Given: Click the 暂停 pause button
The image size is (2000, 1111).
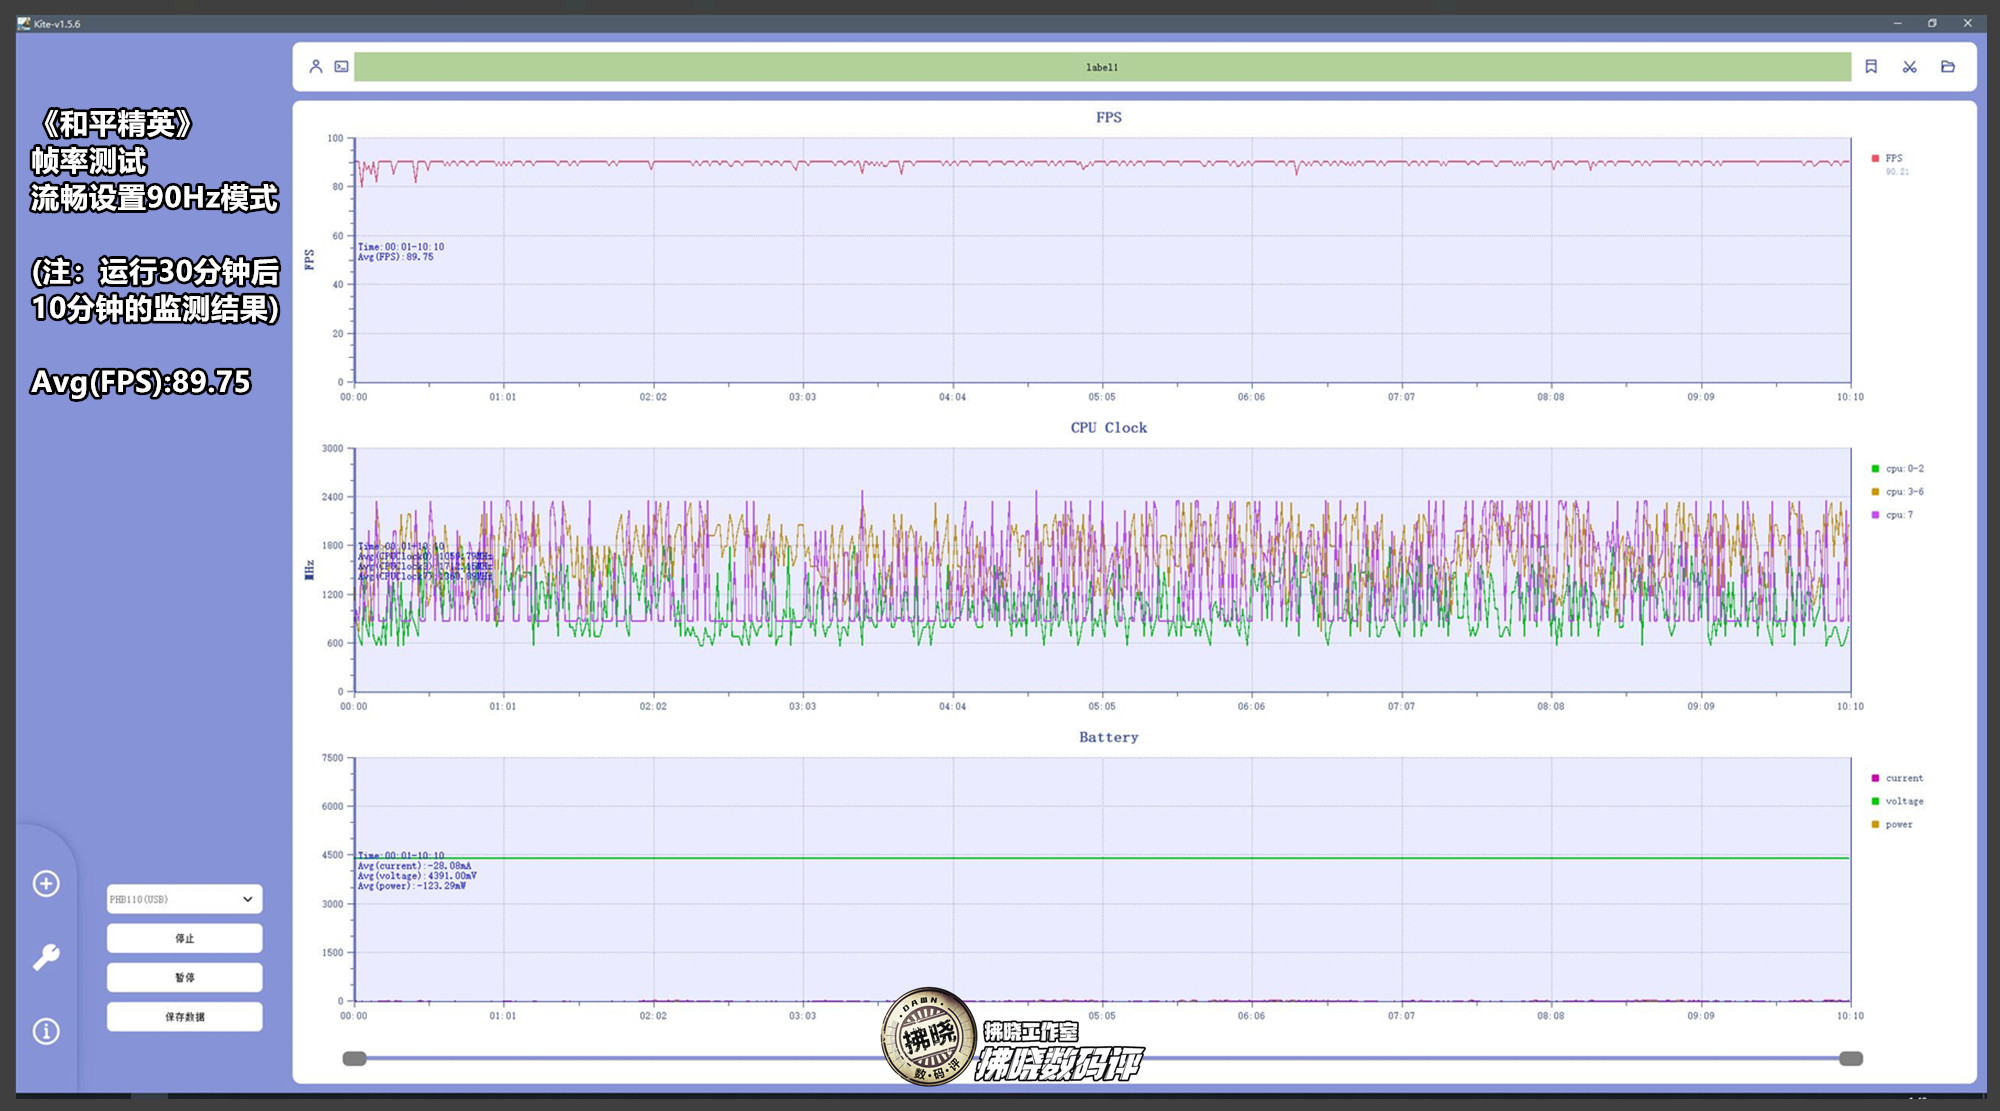Looking at the screenshot, I should pos(185,978).
